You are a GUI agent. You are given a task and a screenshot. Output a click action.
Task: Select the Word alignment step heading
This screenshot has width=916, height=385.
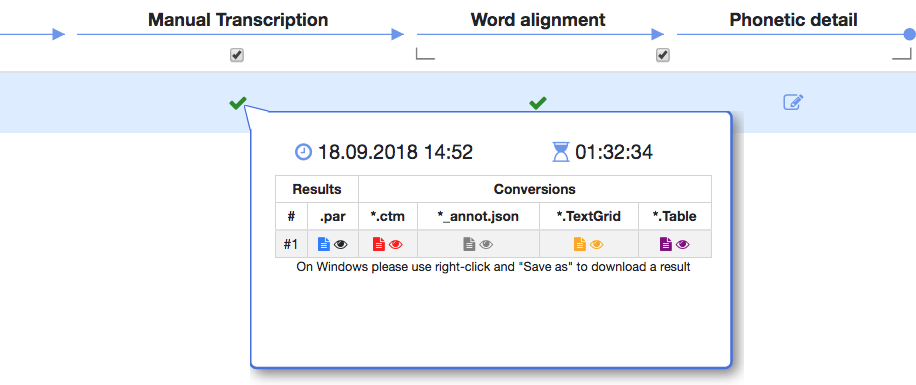pos(538,20)
